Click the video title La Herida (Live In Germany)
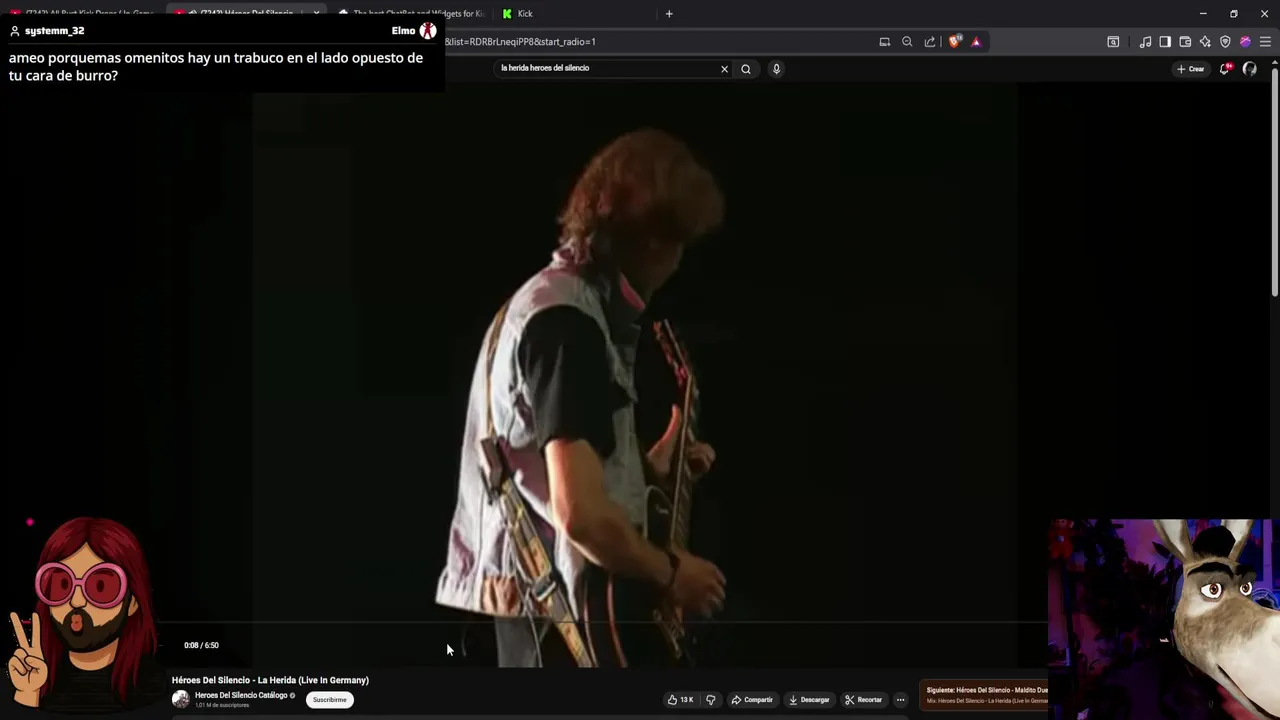1280x720 pixels. [x=270, y=680]
